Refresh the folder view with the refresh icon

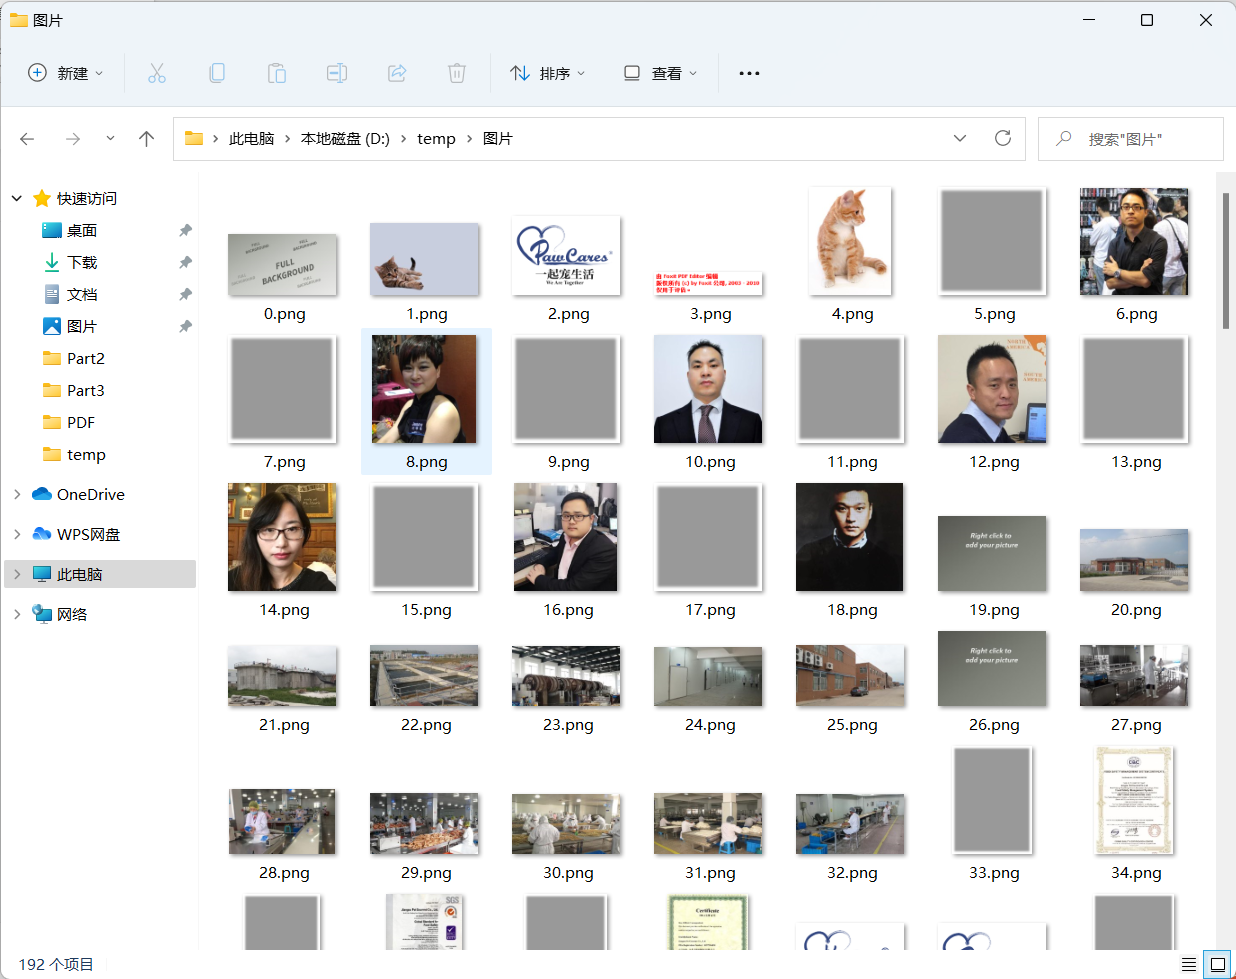click(x=1003, y=138)
